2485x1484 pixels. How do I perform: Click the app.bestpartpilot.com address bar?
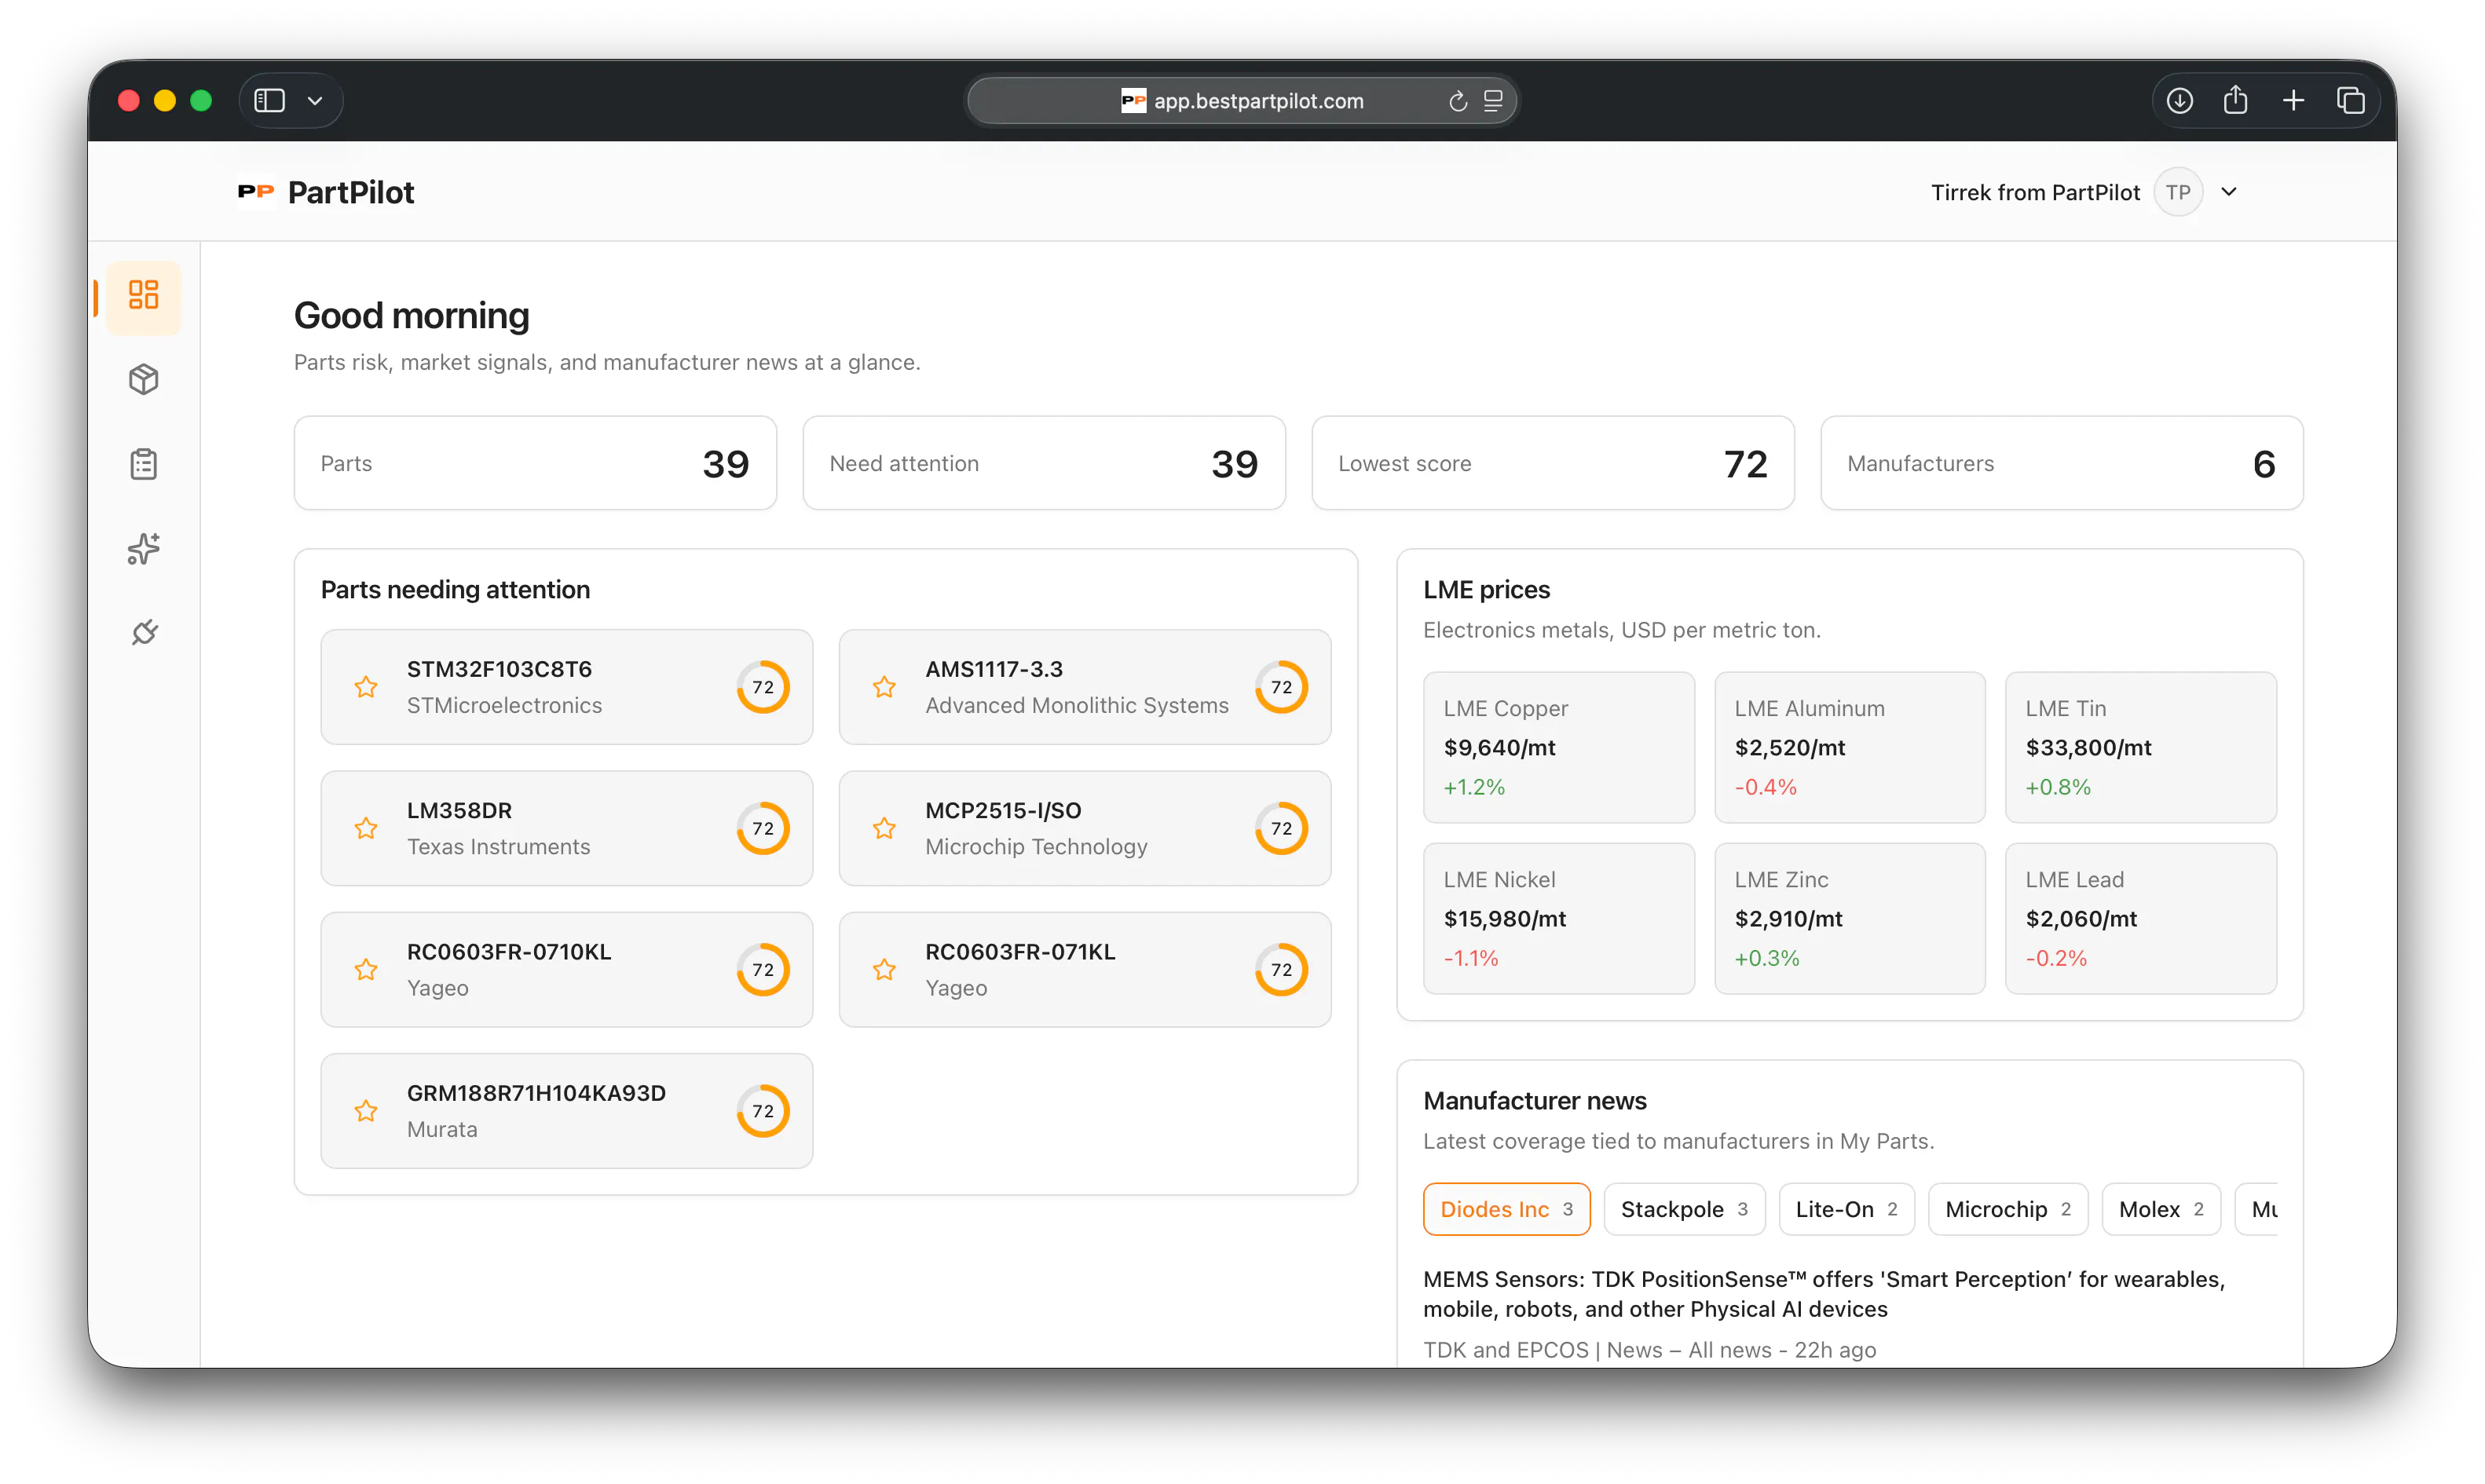point(1241,101)
